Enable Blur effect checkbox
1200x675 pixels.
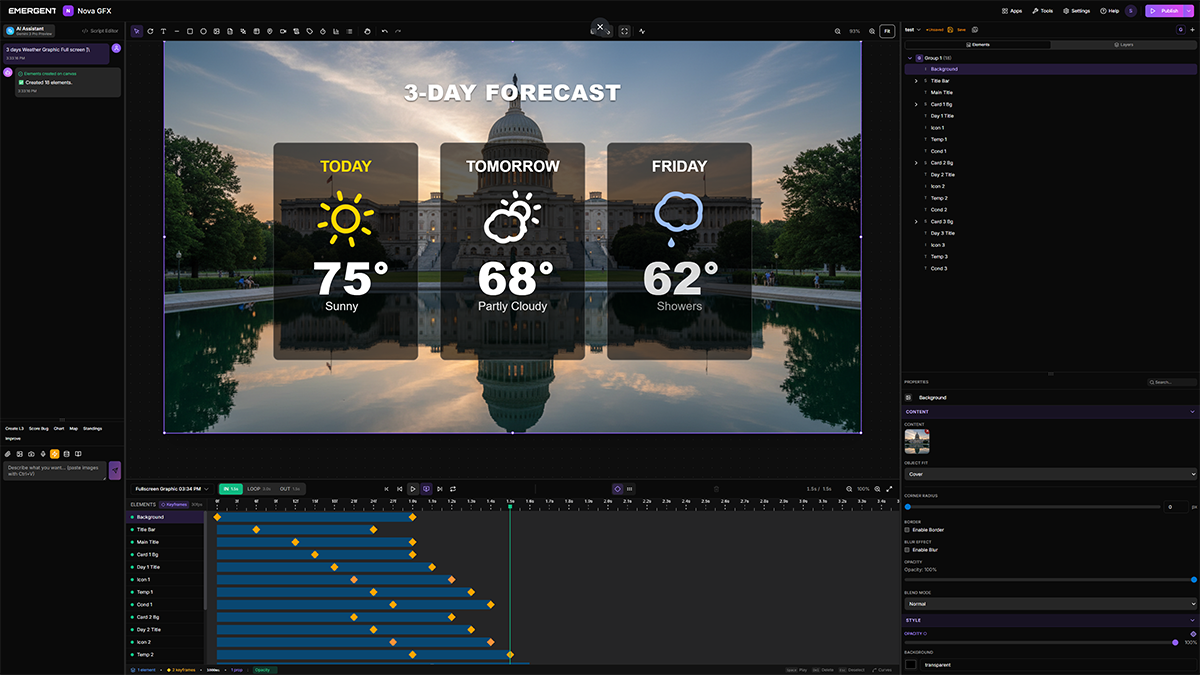(907, 550)
